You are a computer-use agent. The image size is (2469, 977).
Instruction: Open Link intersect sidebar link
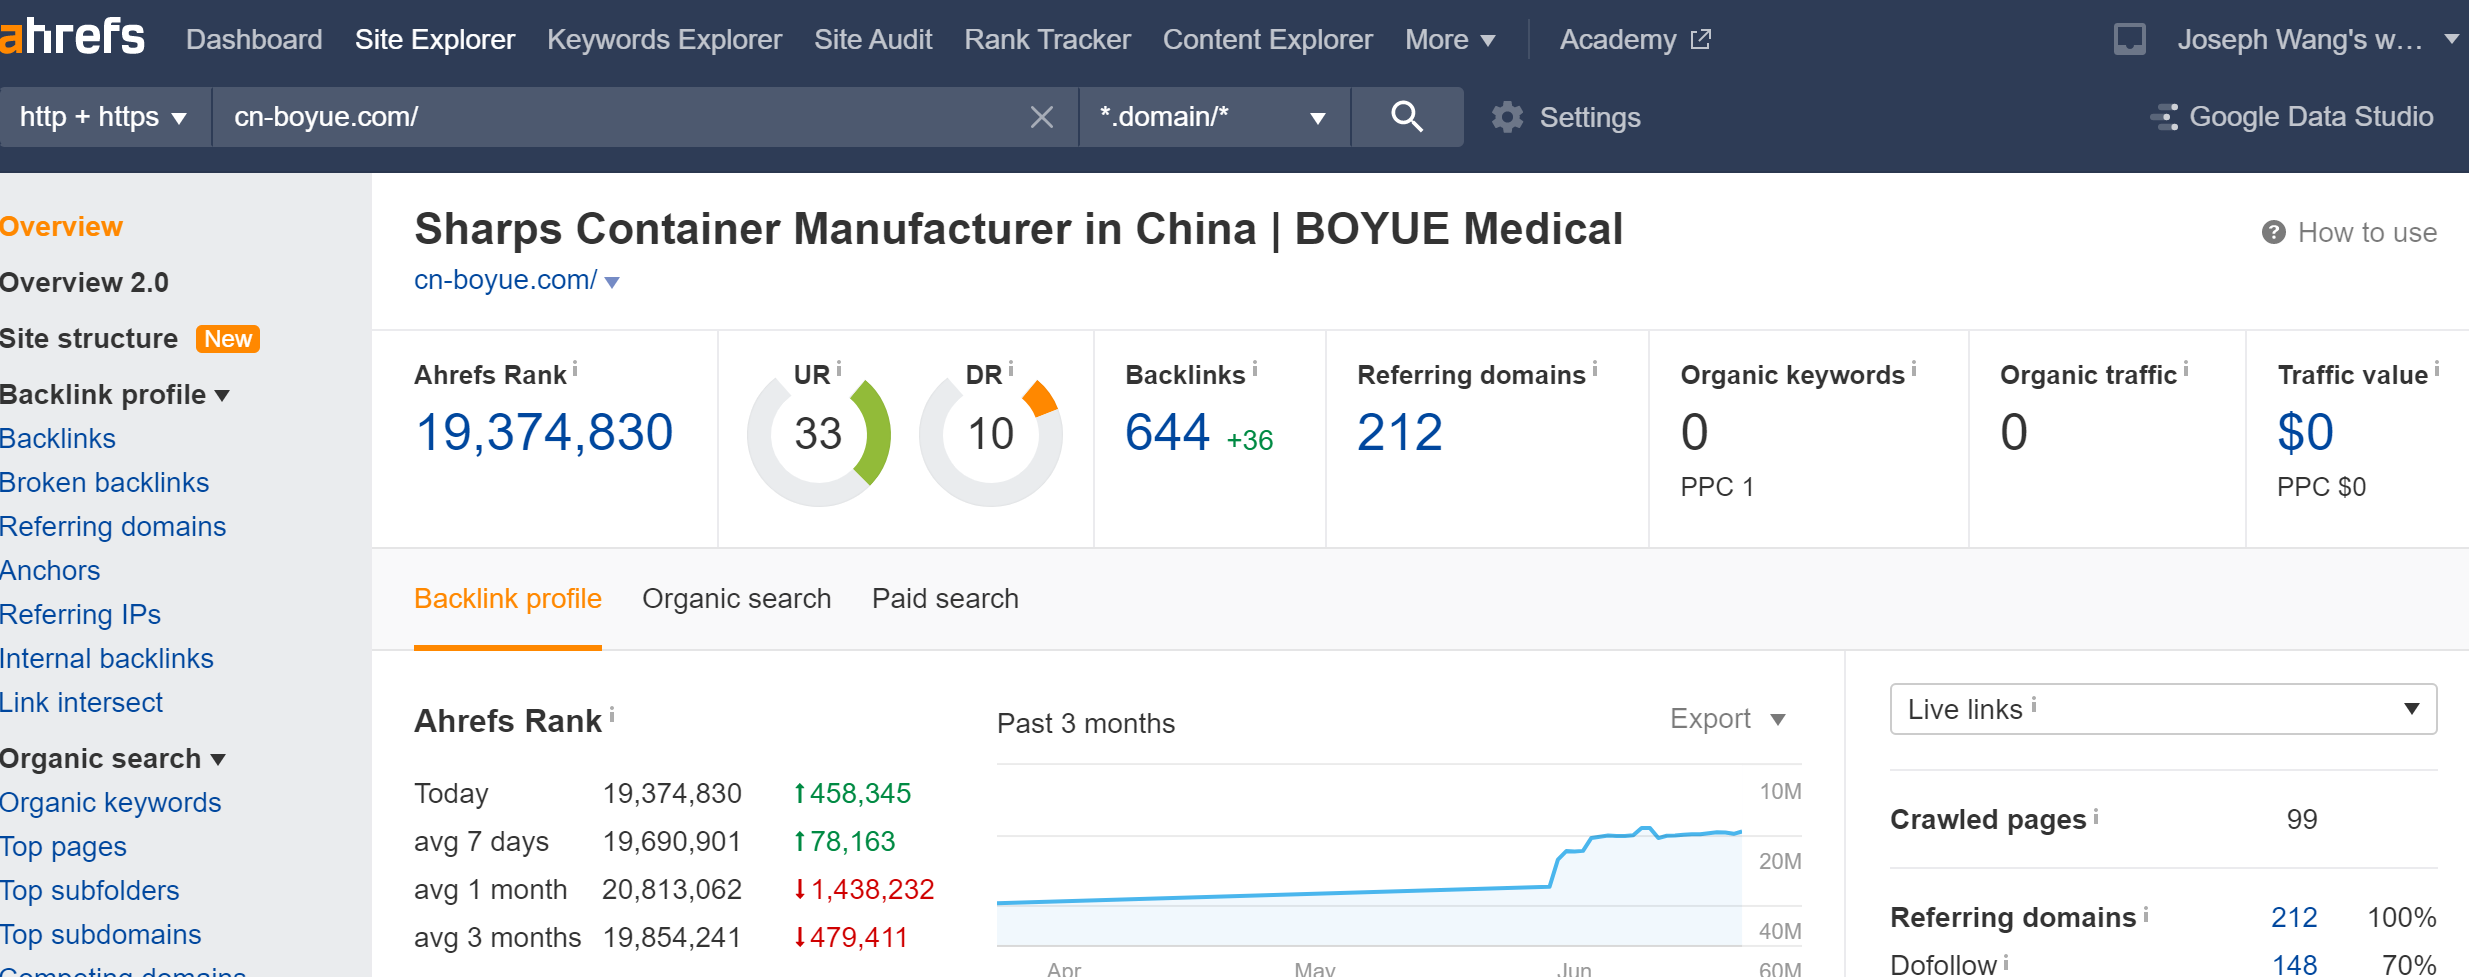[x=82, y=702]
